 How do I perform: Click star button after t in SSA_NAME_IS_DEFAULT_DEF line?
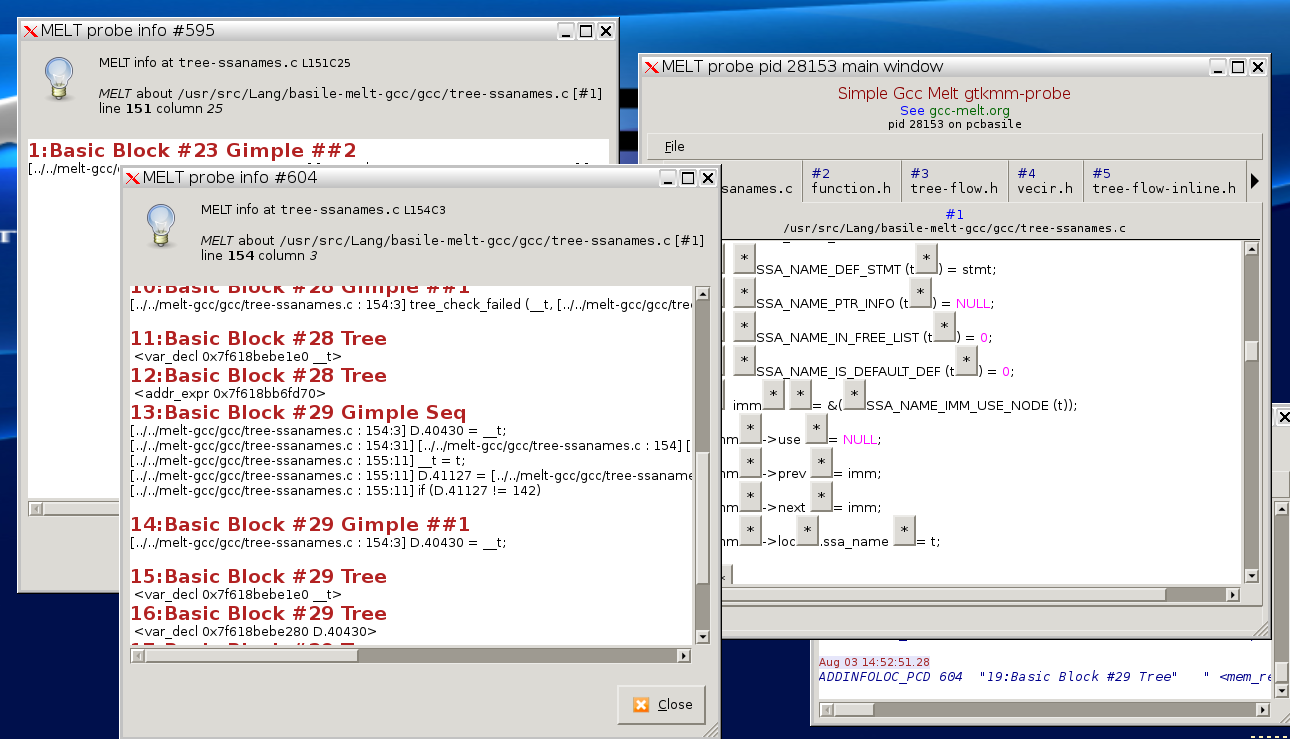pos(965,362)
